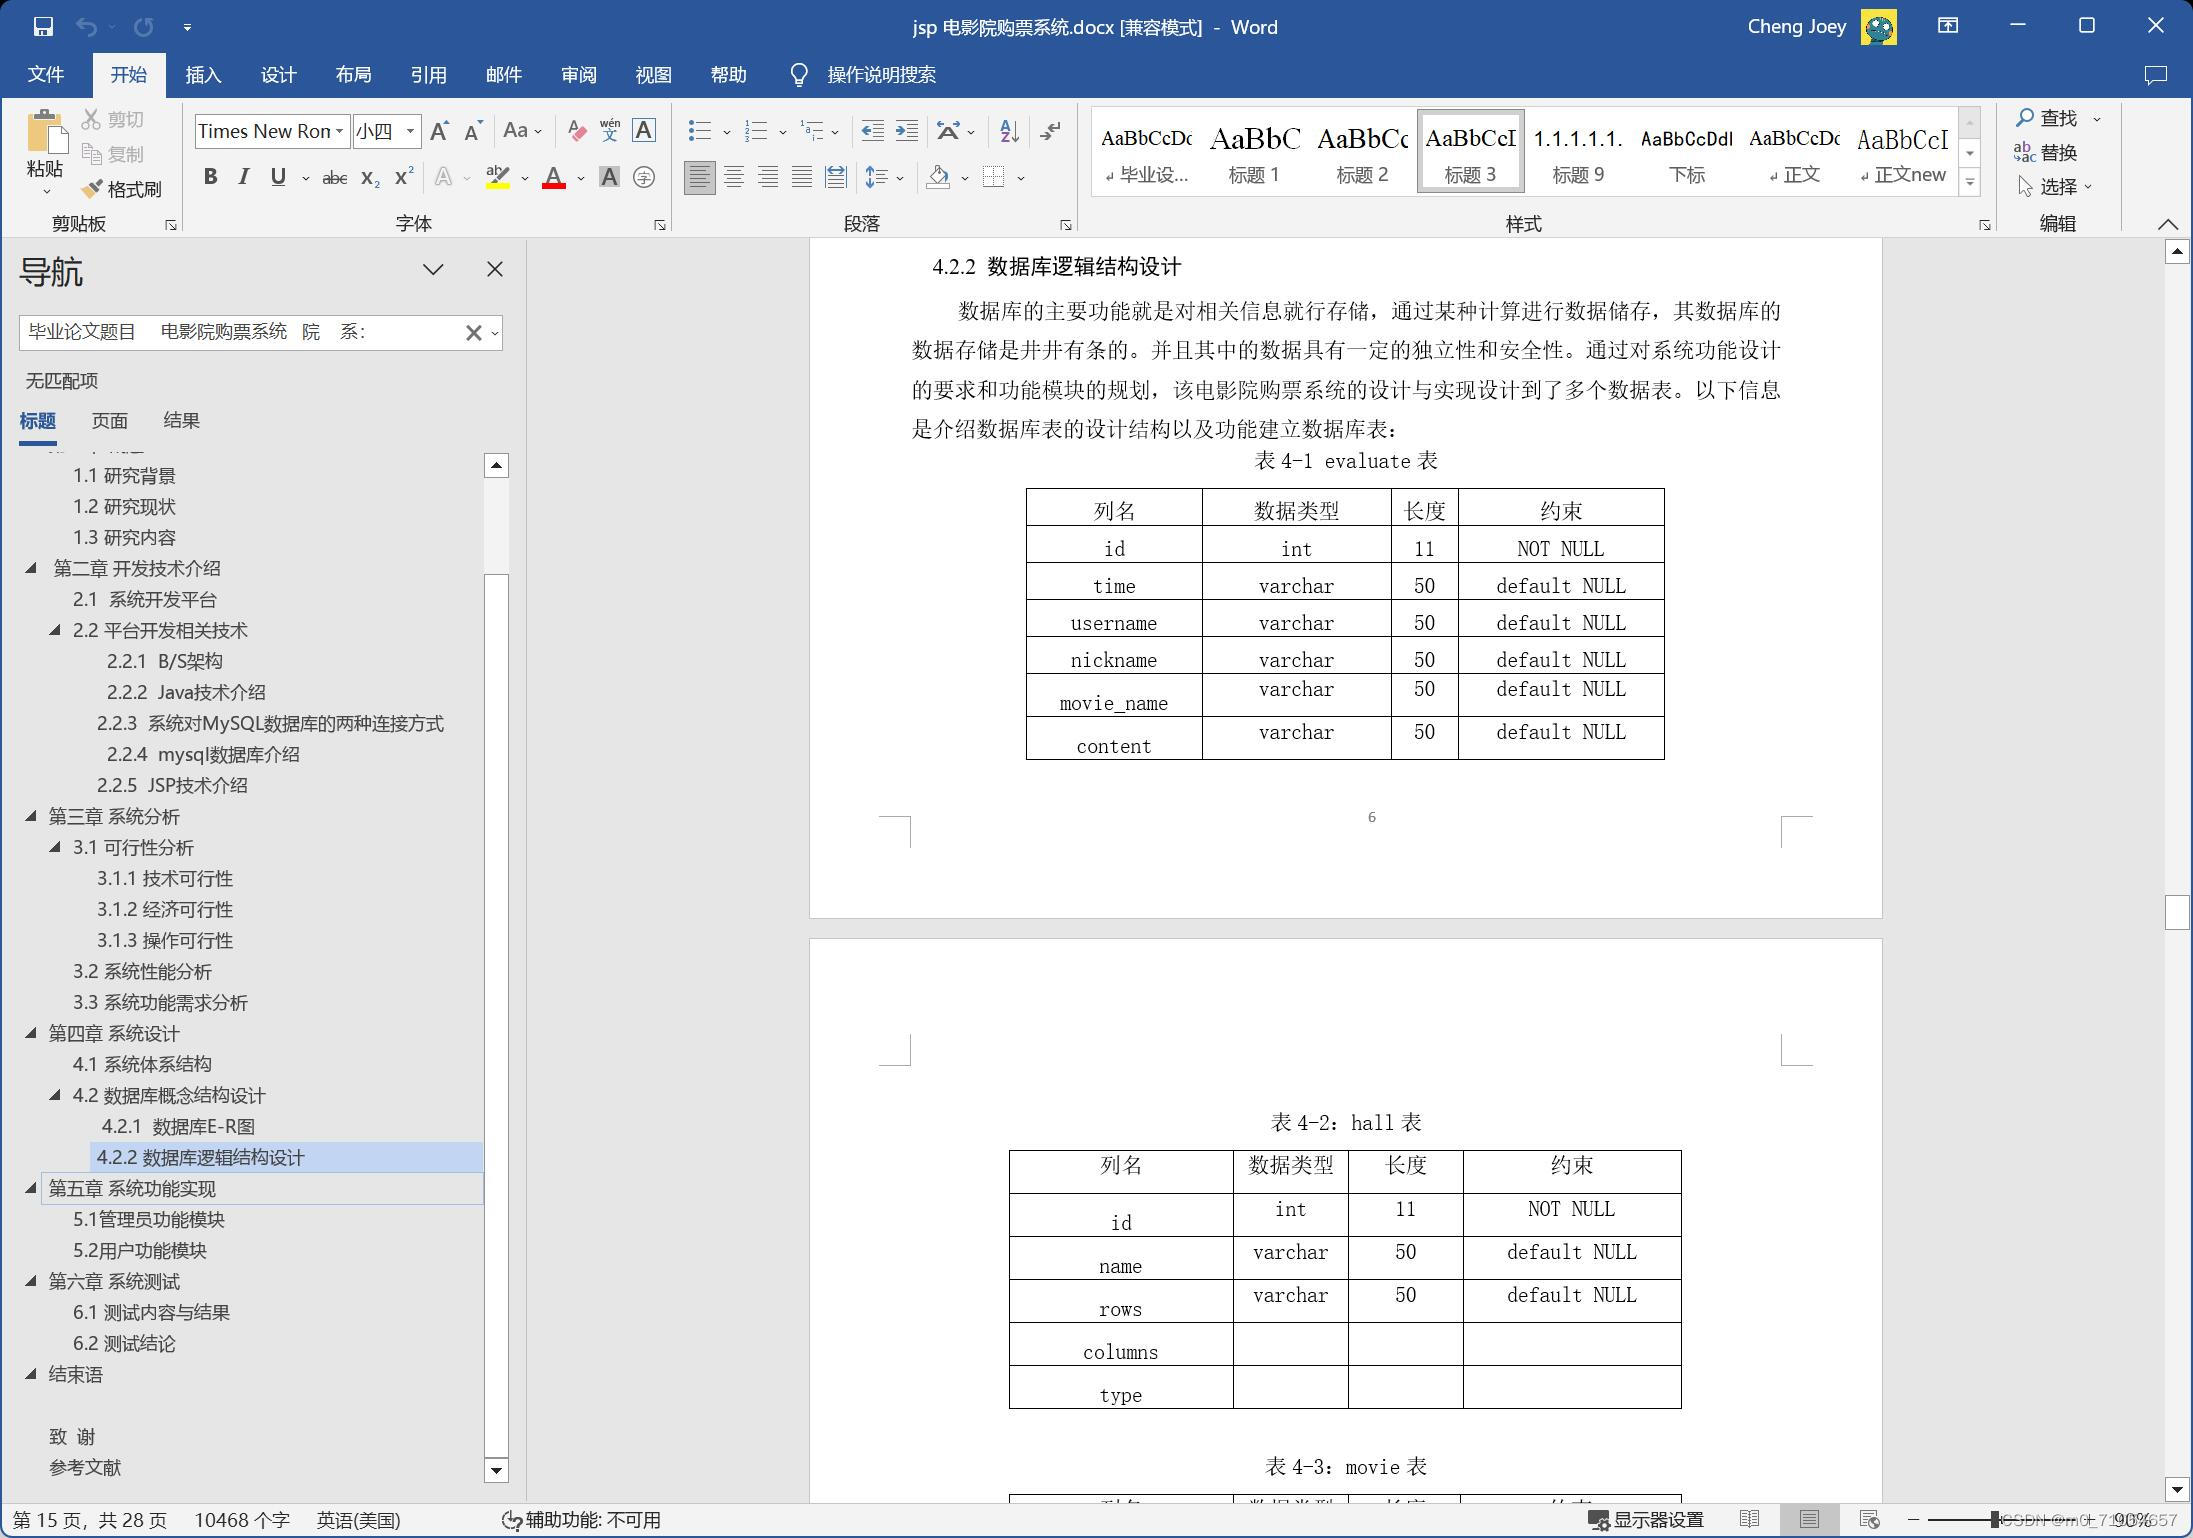The width and height of the screenshot is (2193, 1538).
Task: Apply red font color
Action: click(554, 178)
